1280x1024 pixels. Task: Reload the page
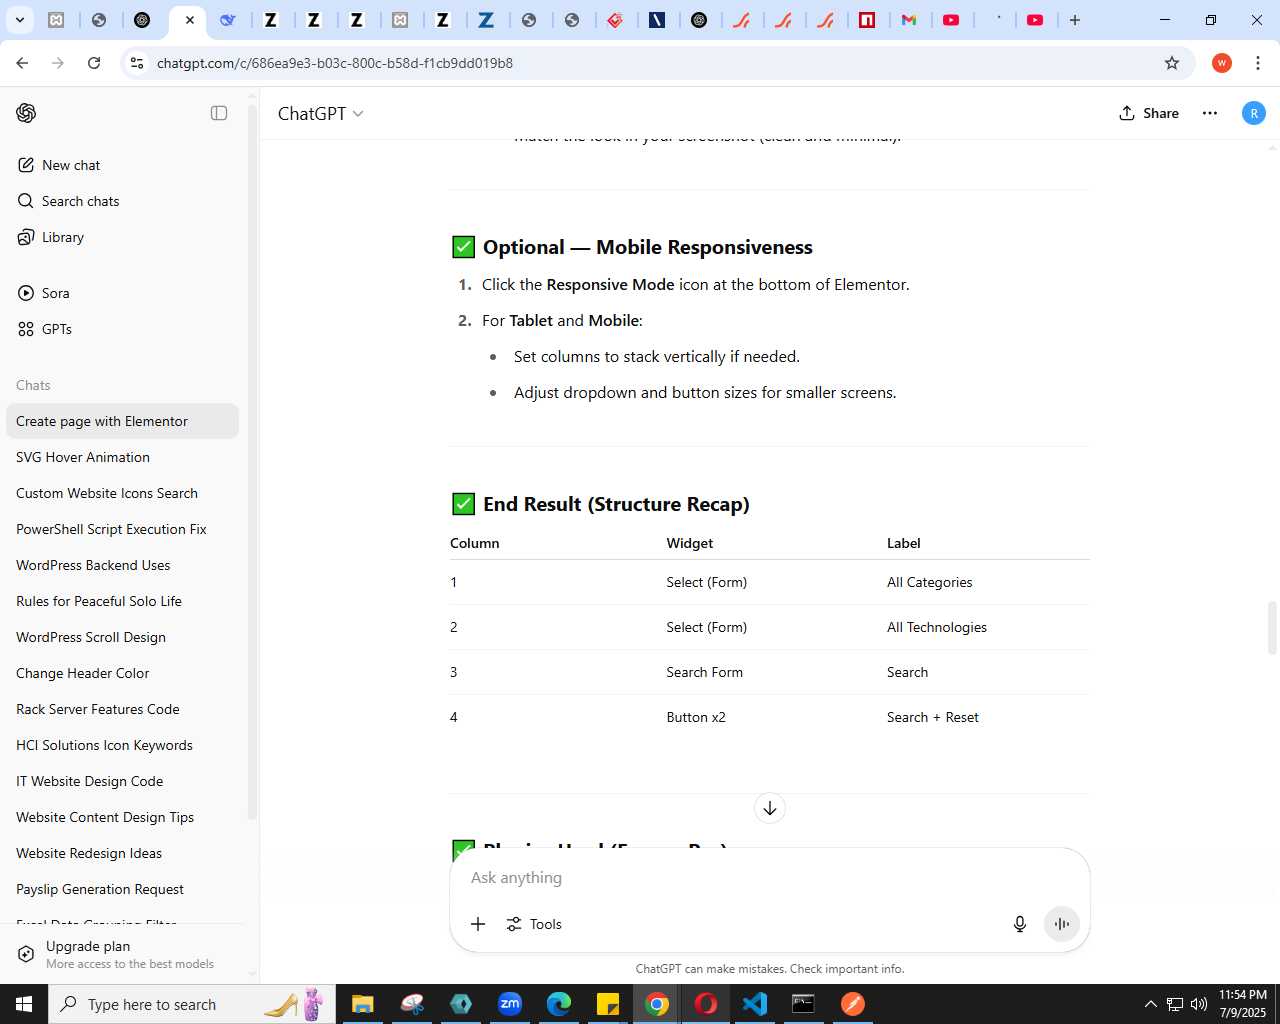click(94, 63)
